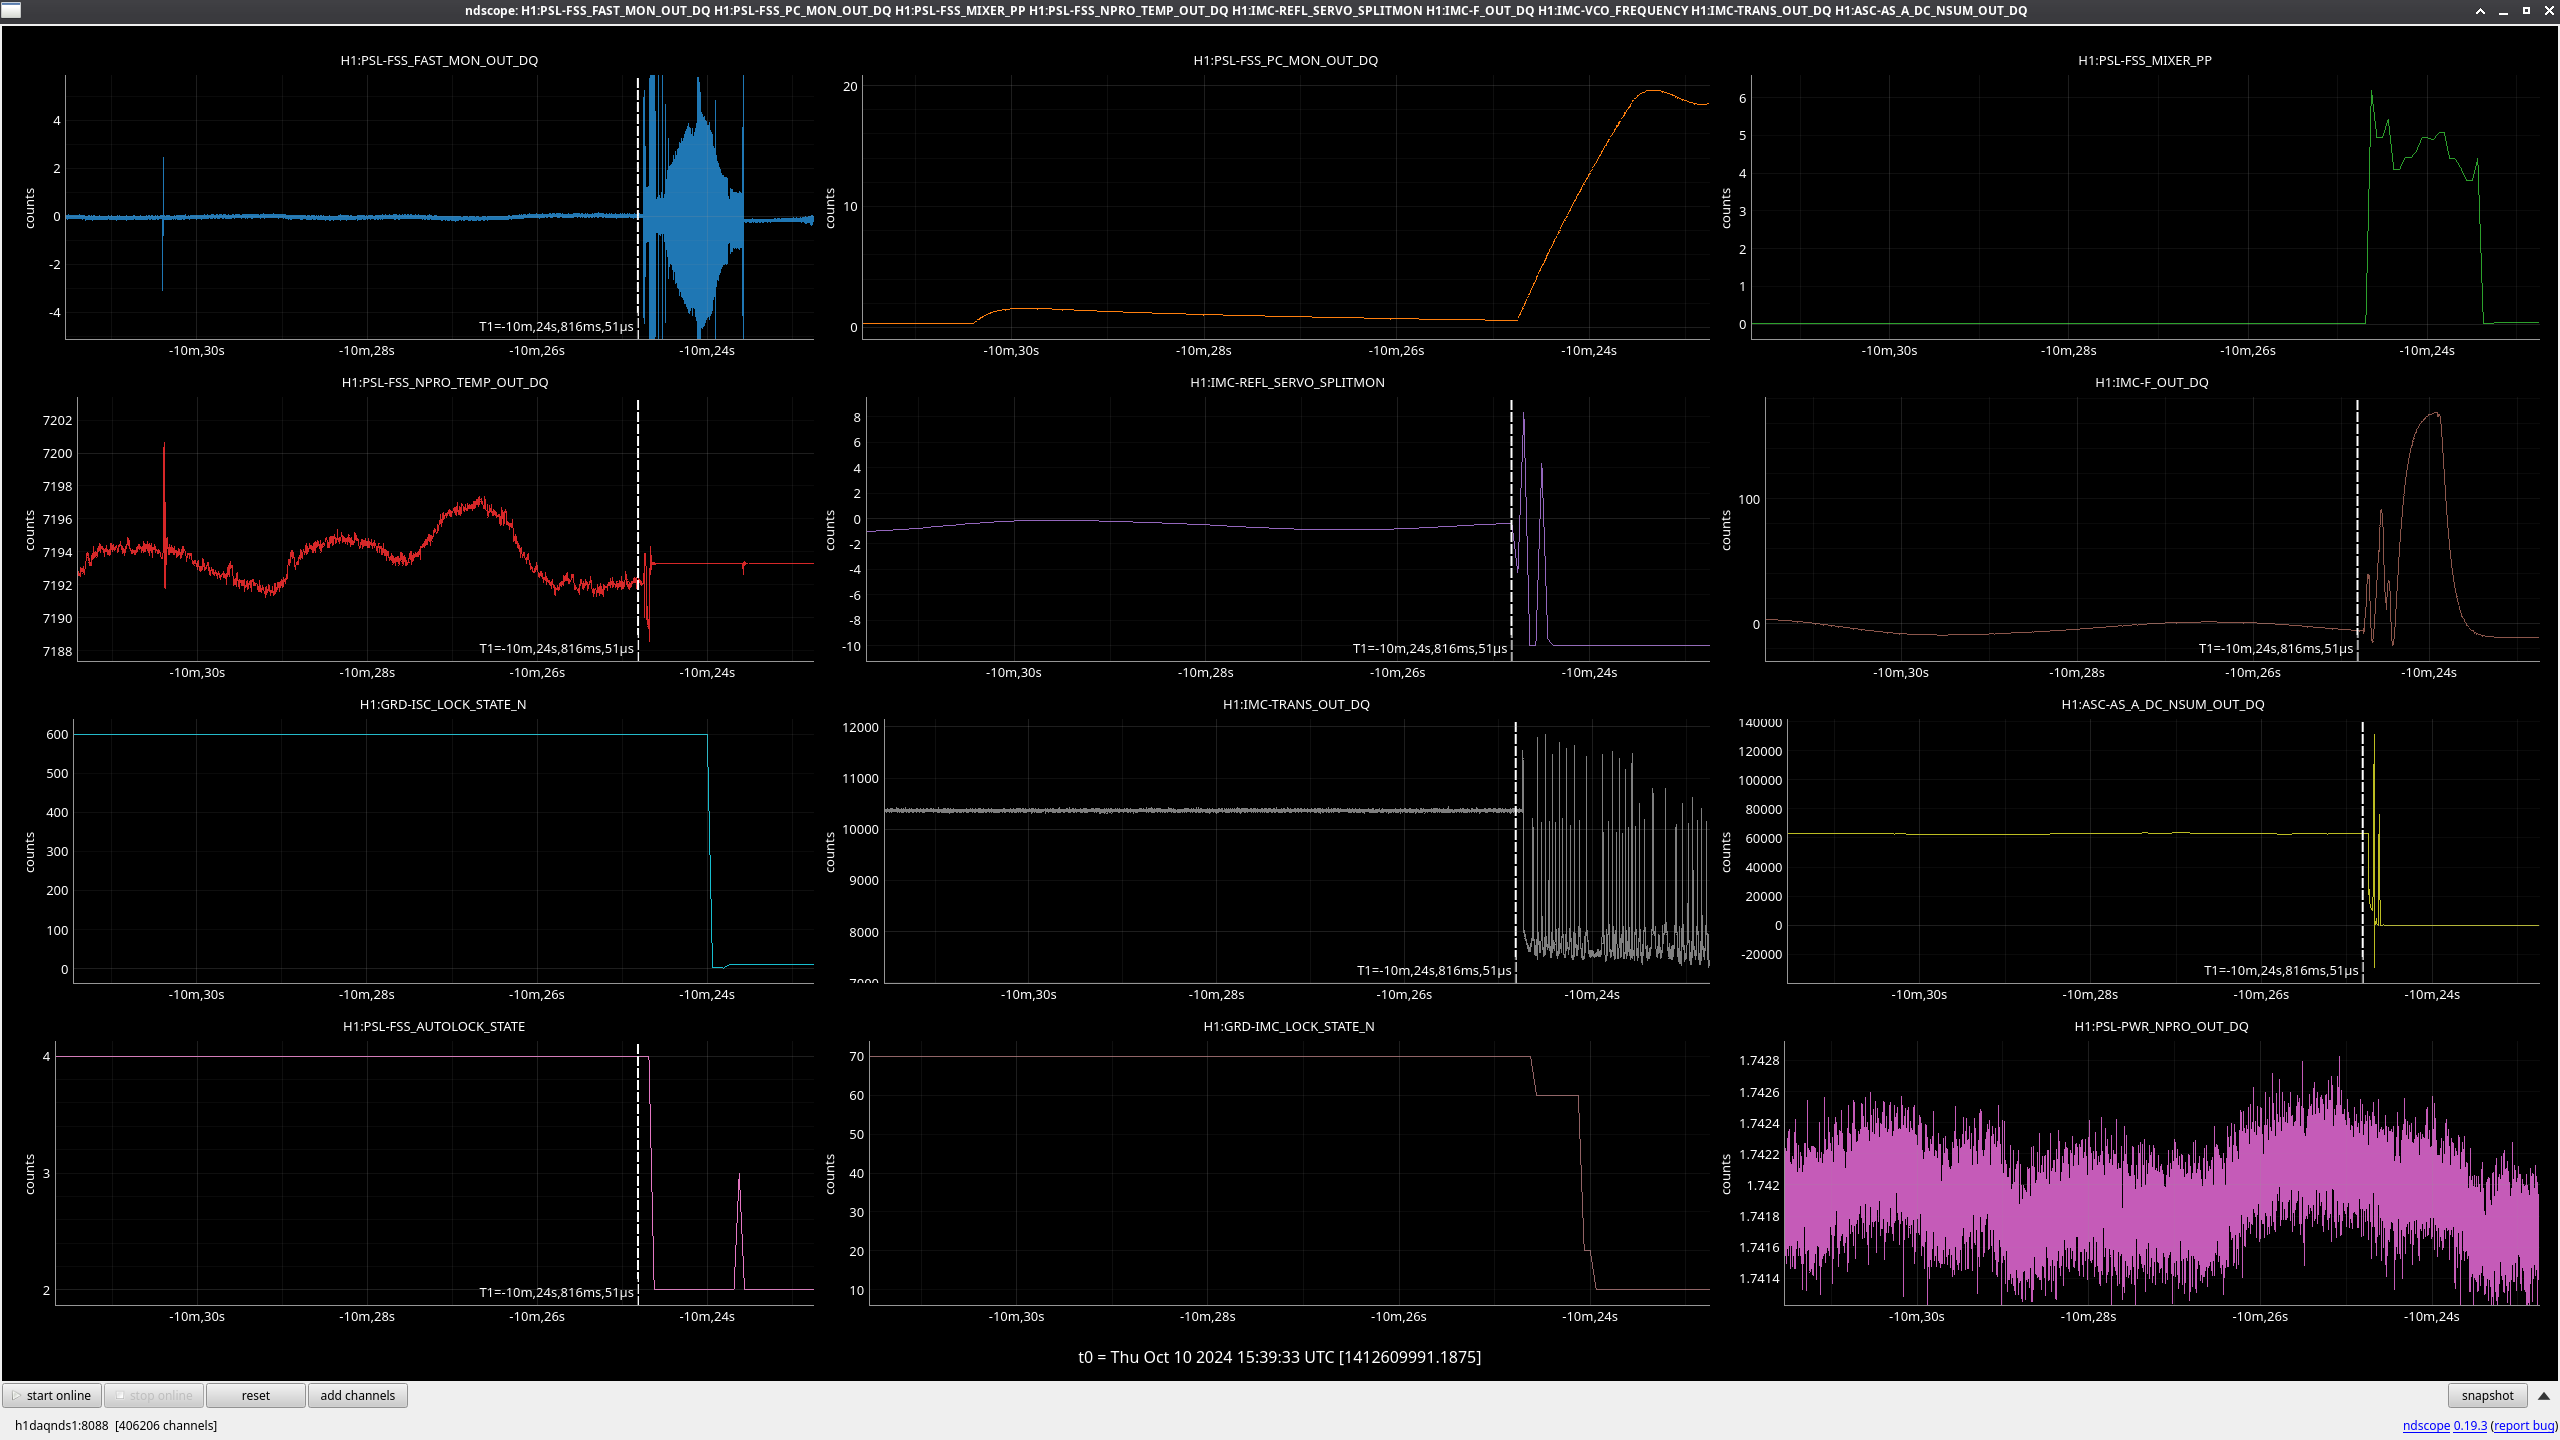Screen dimensions: 2560x1440
Task: Click the 70 y-axis tick in GRD-IMC_LOCK_STATE plot
Action: [x=856, y=1056]
